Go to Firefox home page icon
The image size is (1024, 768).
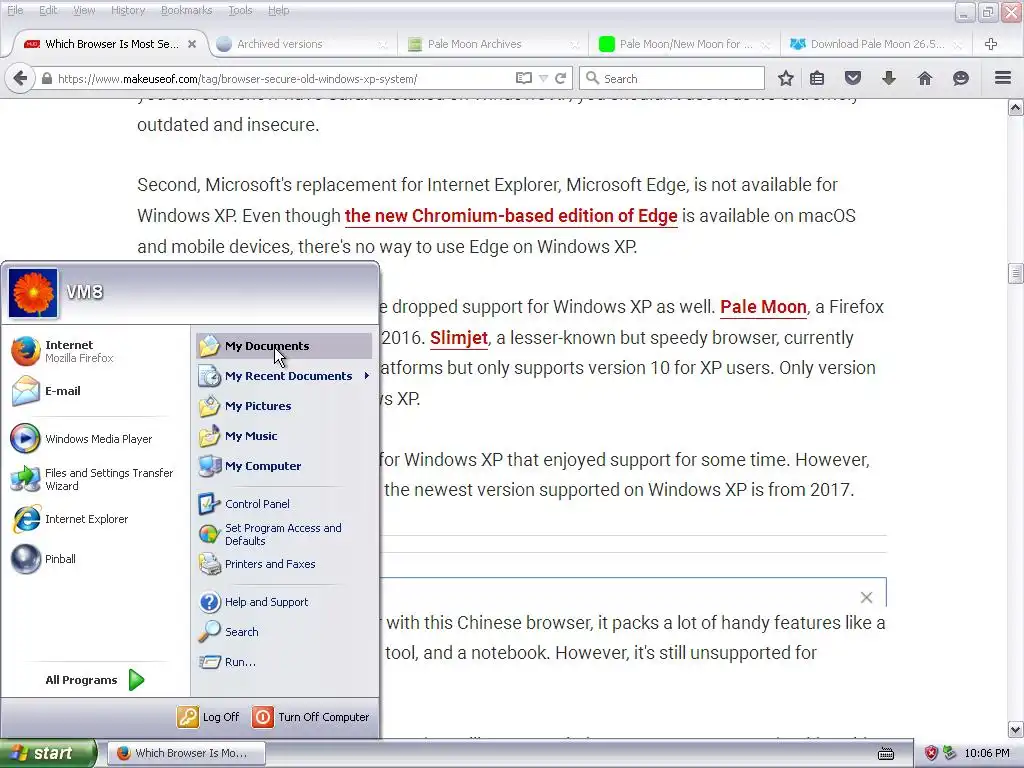925,78
